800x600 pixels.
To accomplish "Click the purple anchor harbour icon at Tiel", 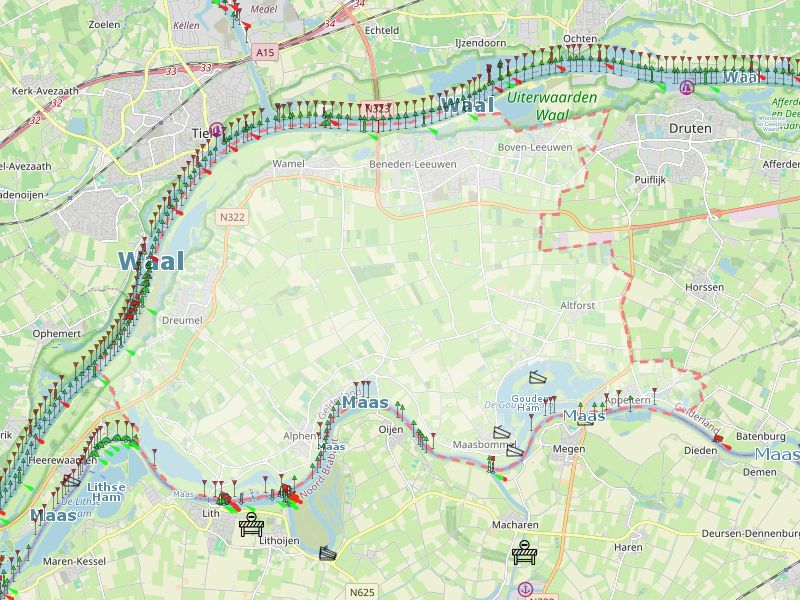I will click(x=217, y=130).
